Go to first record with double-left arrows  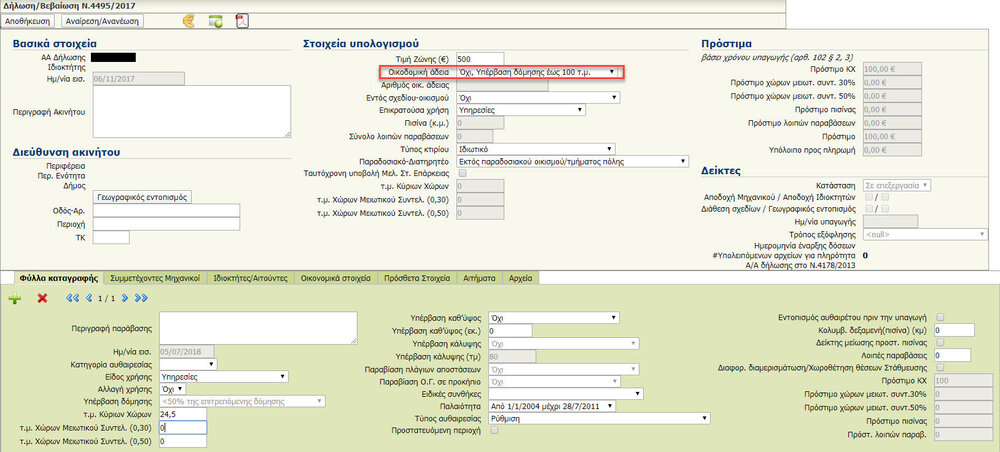(72, 298)
